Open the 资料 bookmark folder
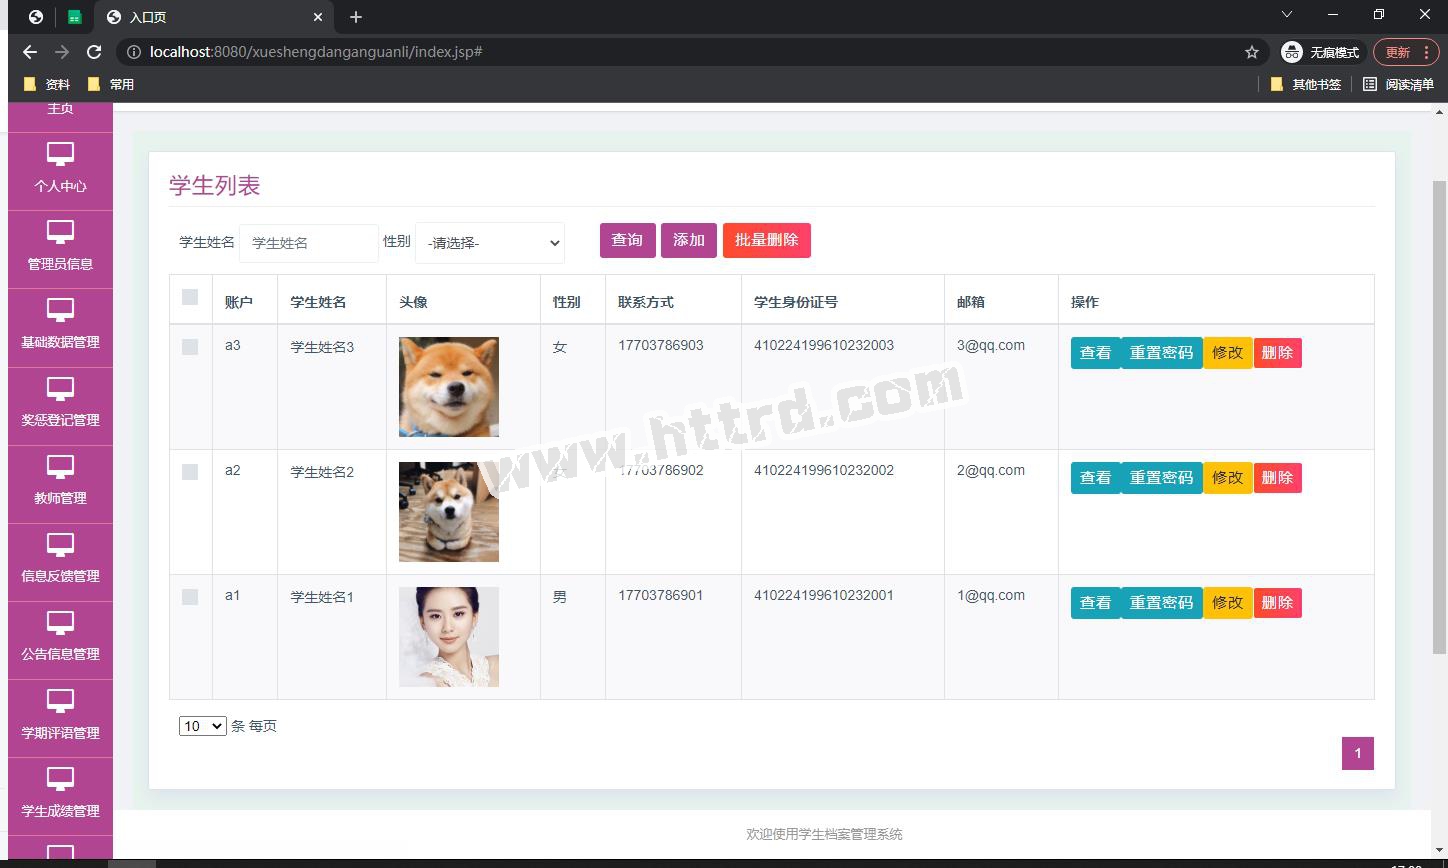Viewport: 1448px width, 868px height. (46, 84)
